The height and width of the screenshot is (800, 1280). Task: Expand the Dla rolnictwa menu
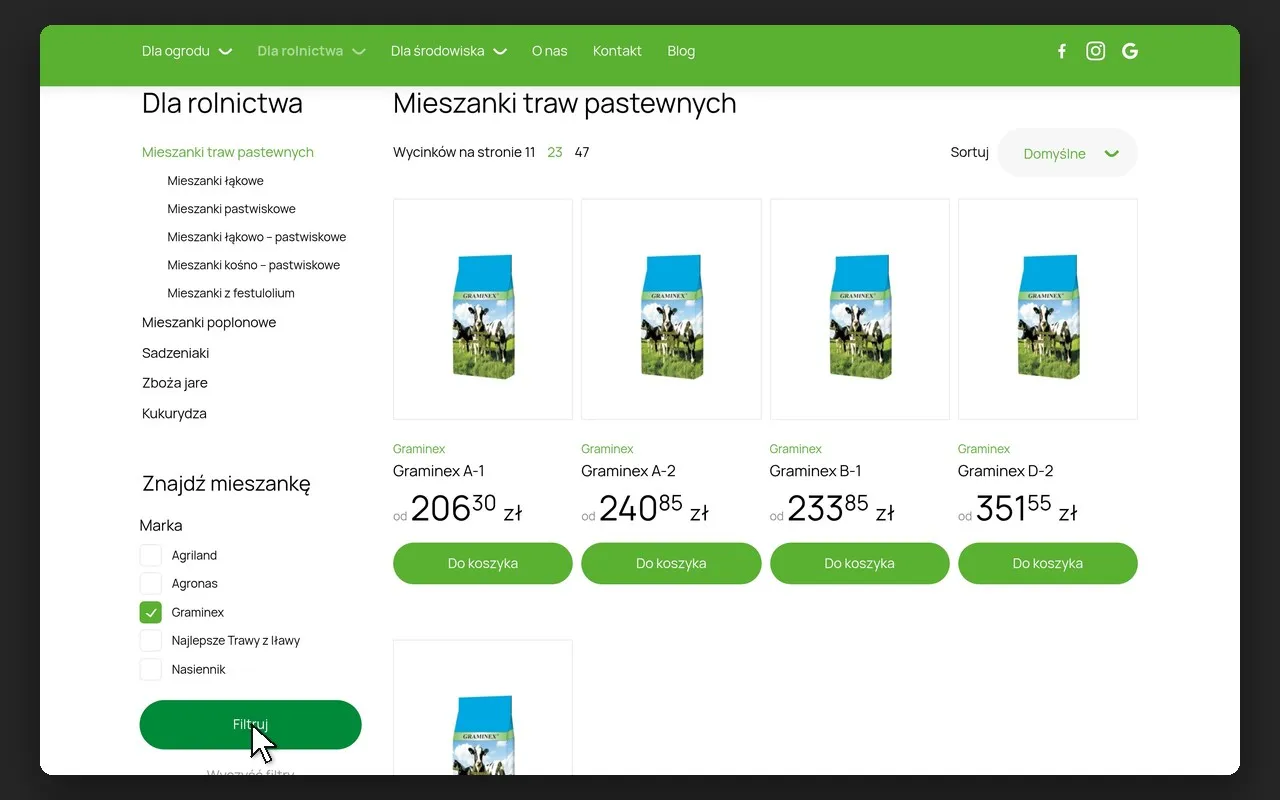point(311,51)
